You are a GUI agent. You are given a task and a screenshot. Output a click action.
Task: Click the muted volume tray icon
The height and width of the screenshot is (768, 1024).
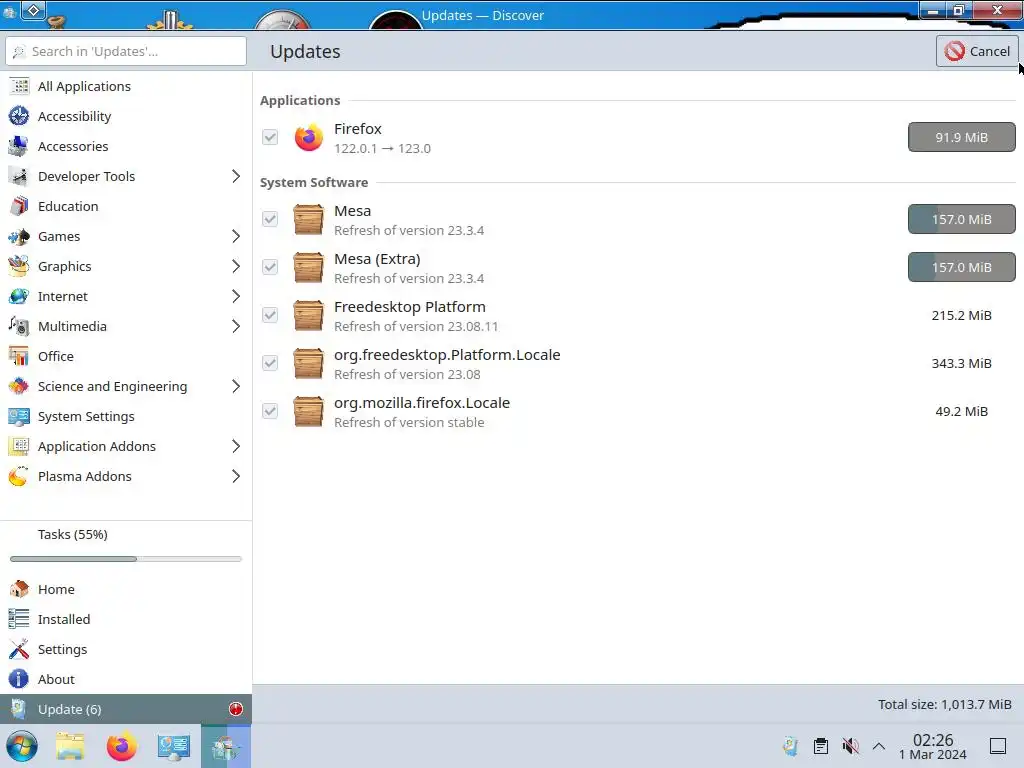coord(850,746)
